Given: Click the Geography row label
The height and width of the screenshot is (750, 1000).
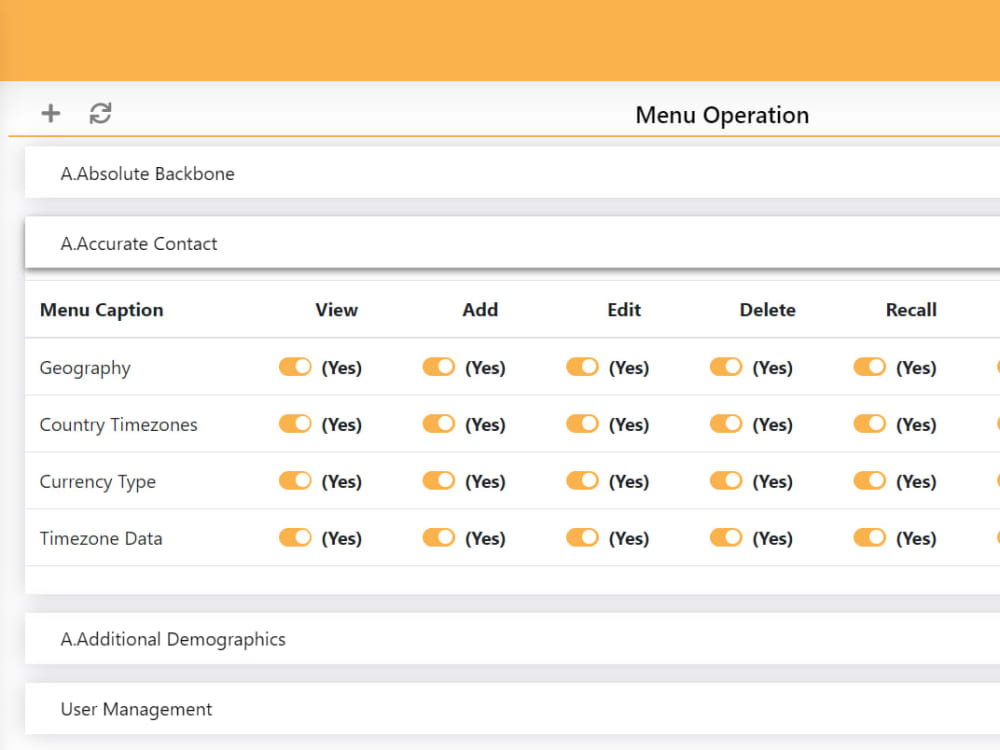Looking at the screenshot, I should (85, 368).
